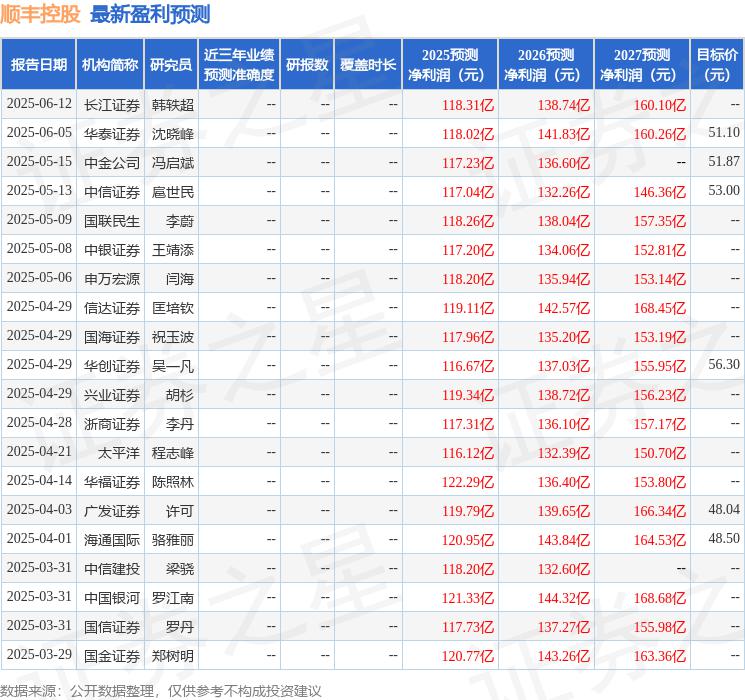
Task: Select 中银证券 institution cell
Action: pos(112,250)
